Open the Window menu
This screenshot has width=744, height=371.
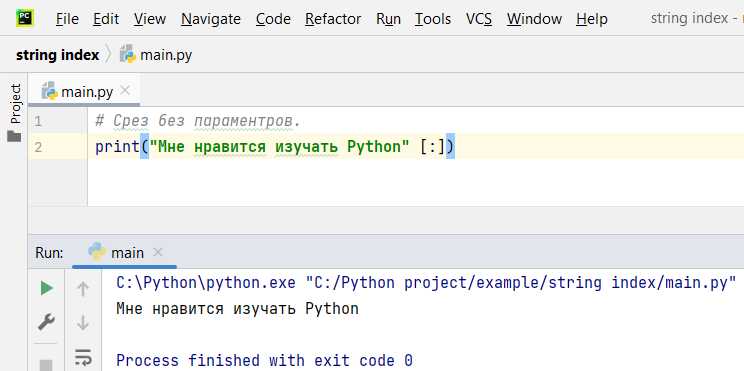pos(534,19)
